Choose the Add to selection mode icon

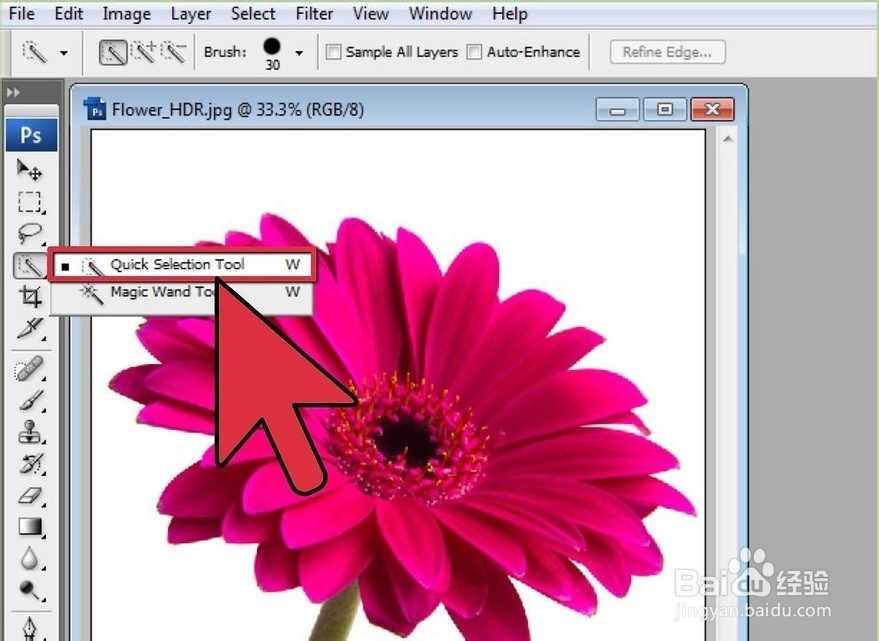coord(144,52)
